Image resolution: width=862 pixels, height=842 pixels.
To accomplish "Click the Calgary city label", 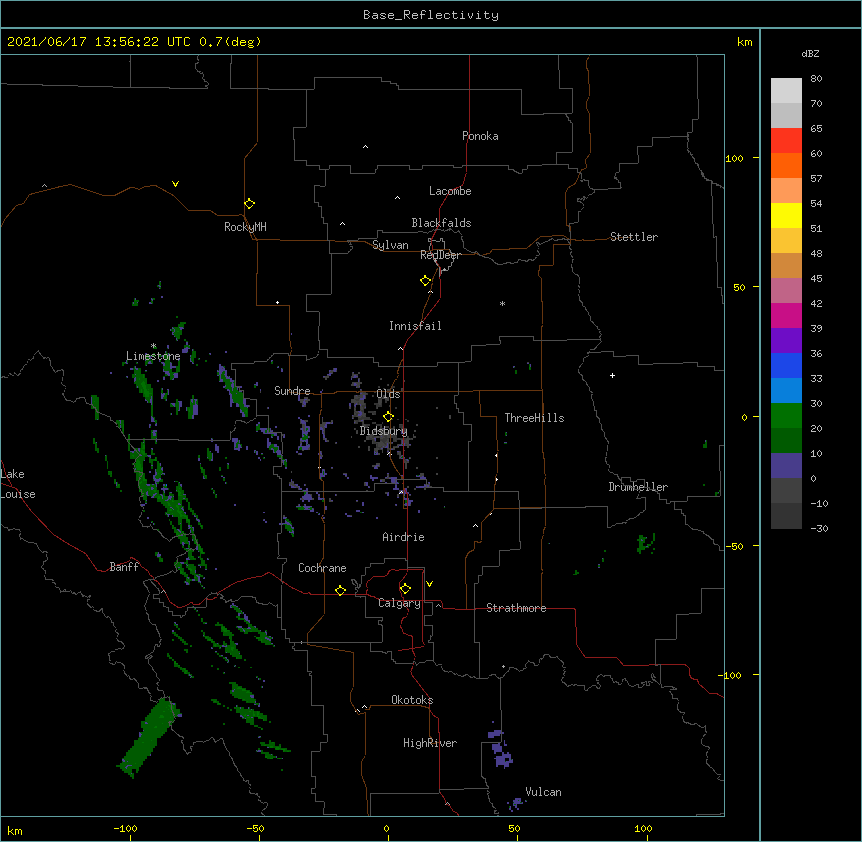I will point(399,603).
